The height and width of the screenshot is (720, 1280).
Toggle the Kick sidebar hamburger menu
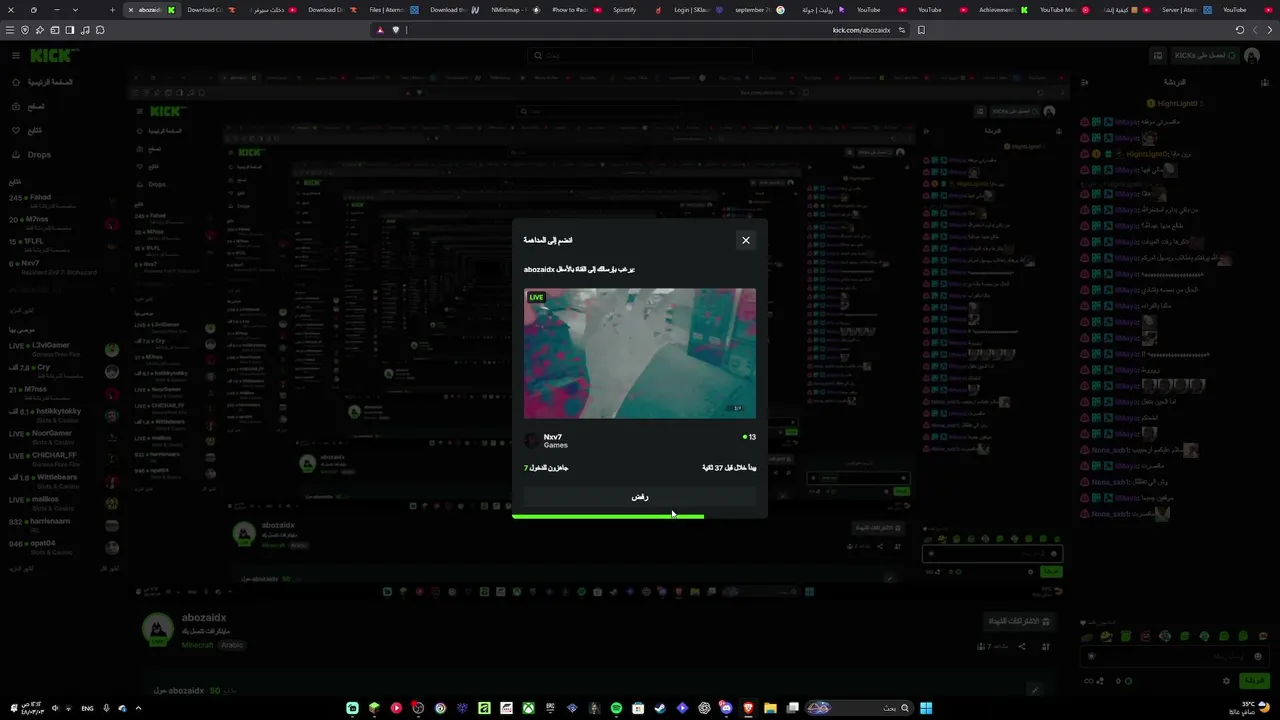pos(15,56)
